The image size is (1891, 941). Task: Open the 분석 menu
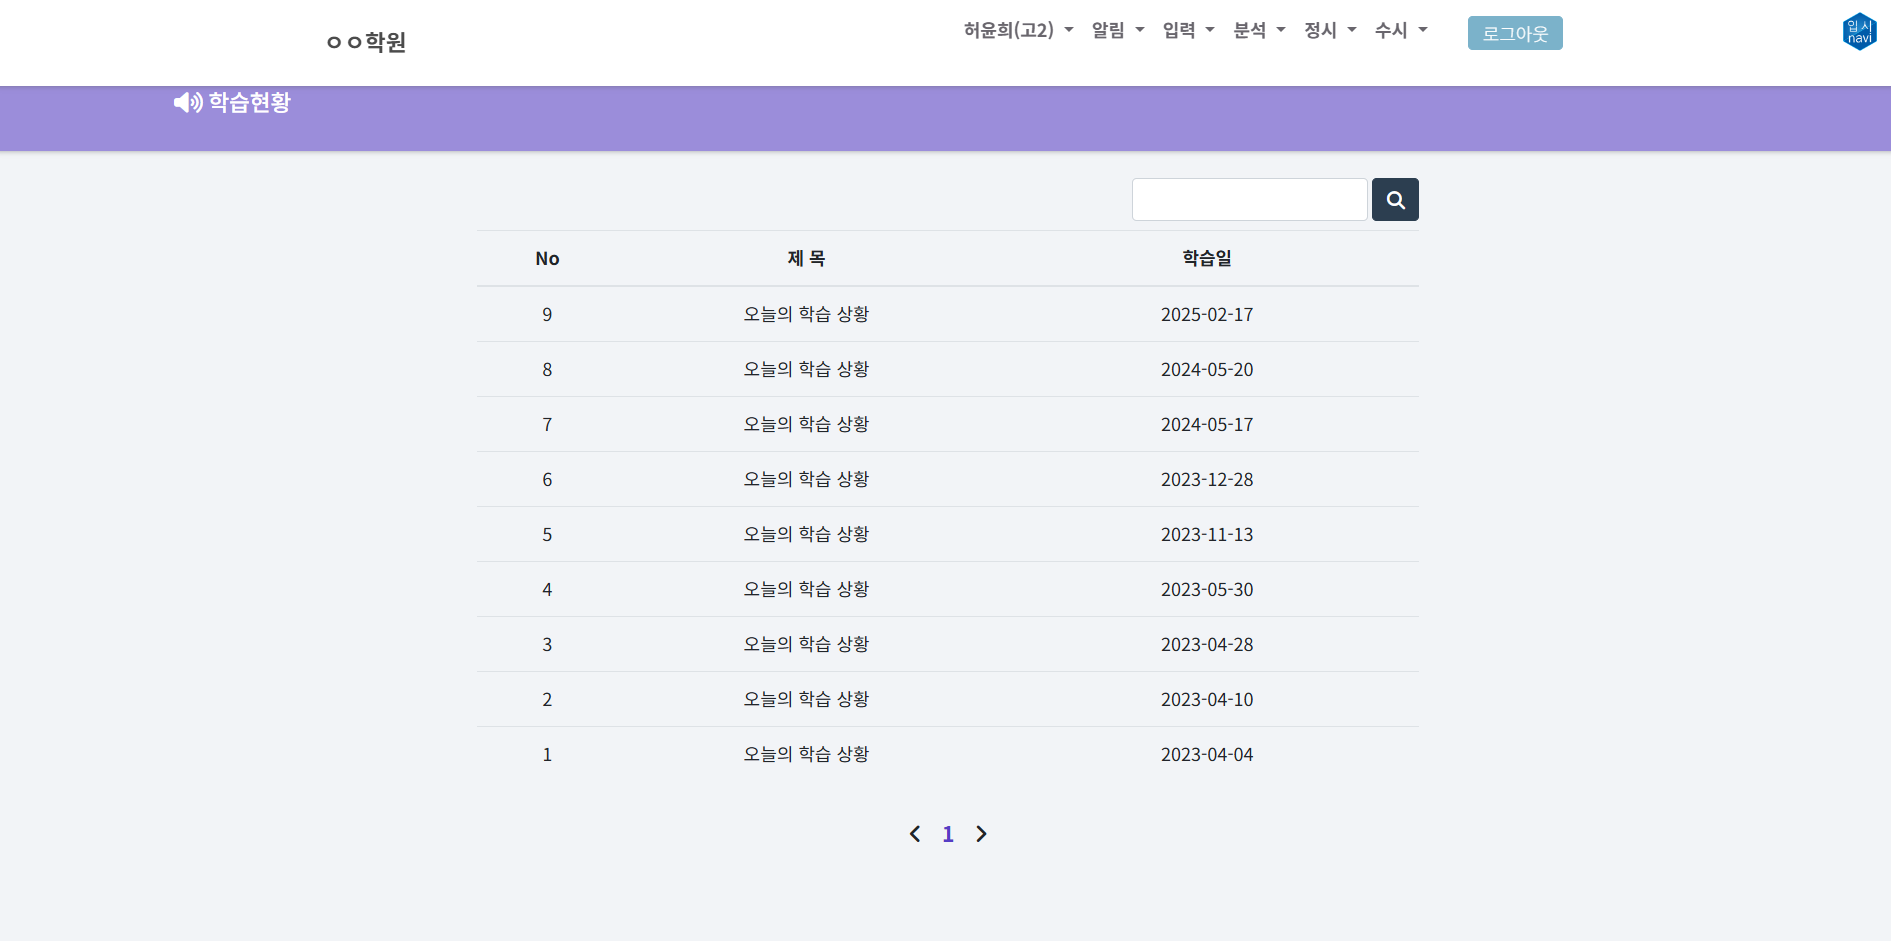coord(1258,31)
